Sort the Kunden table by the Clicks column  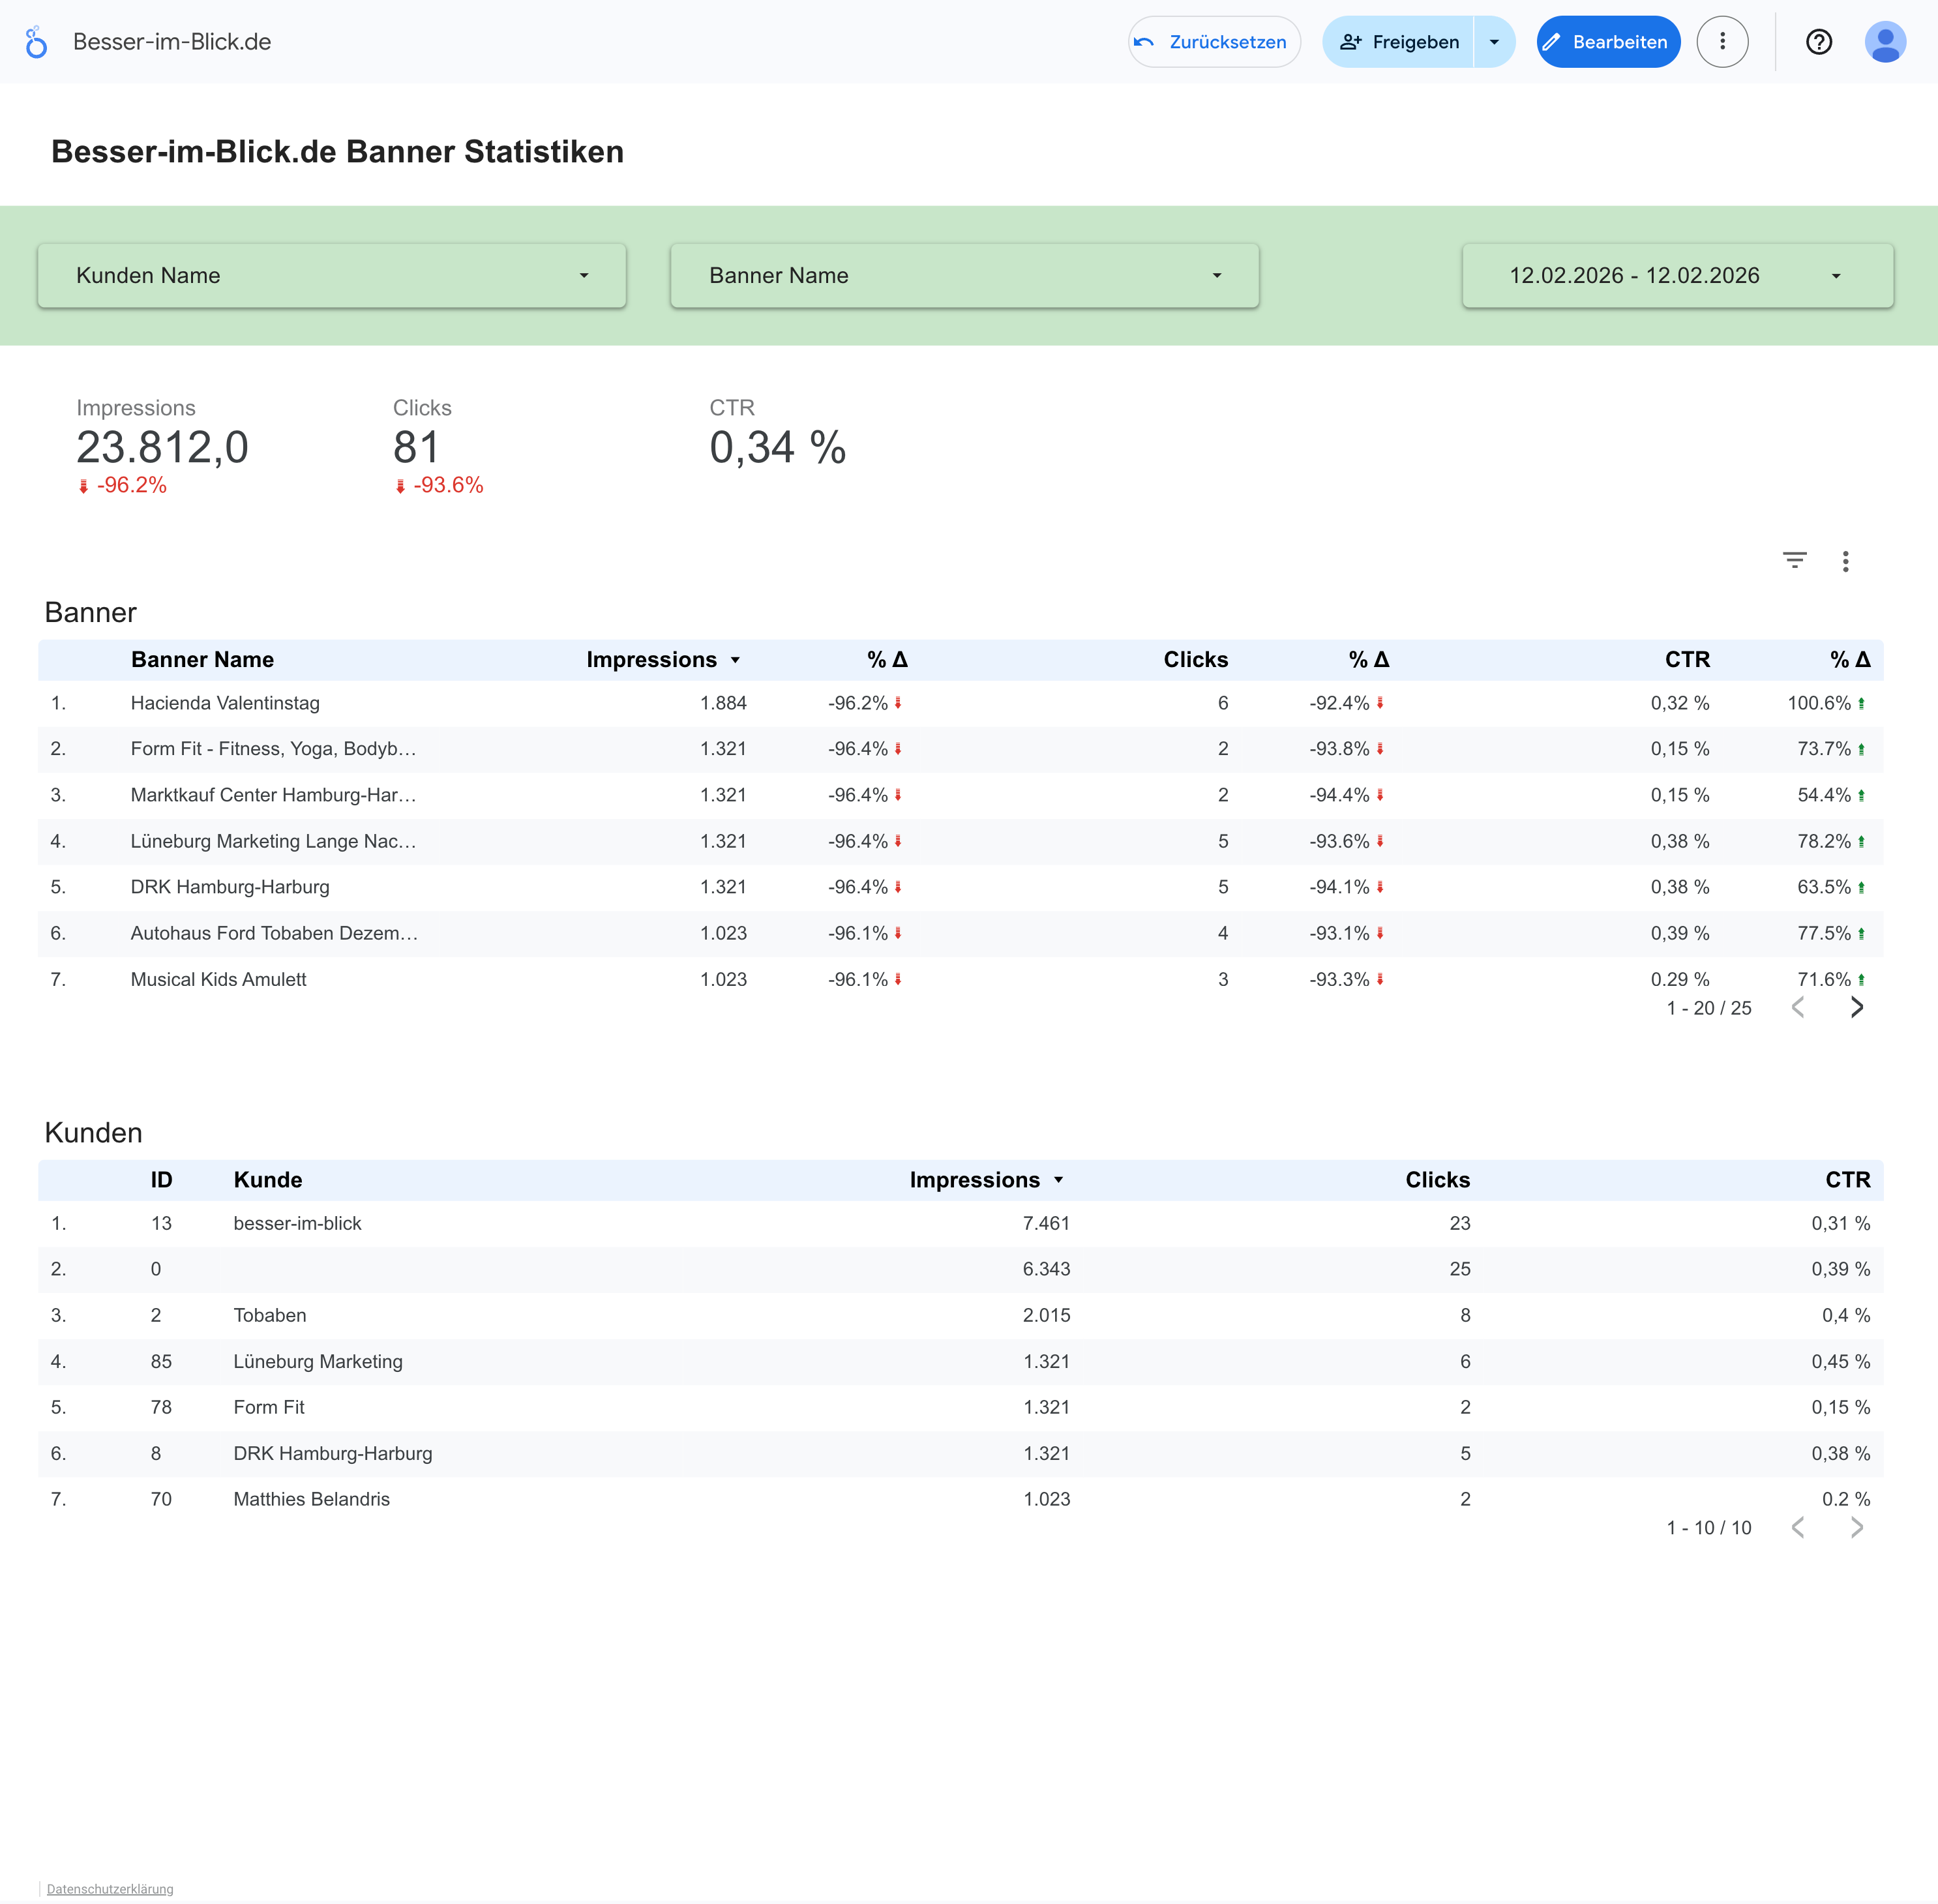[x=1437, y=1180]
